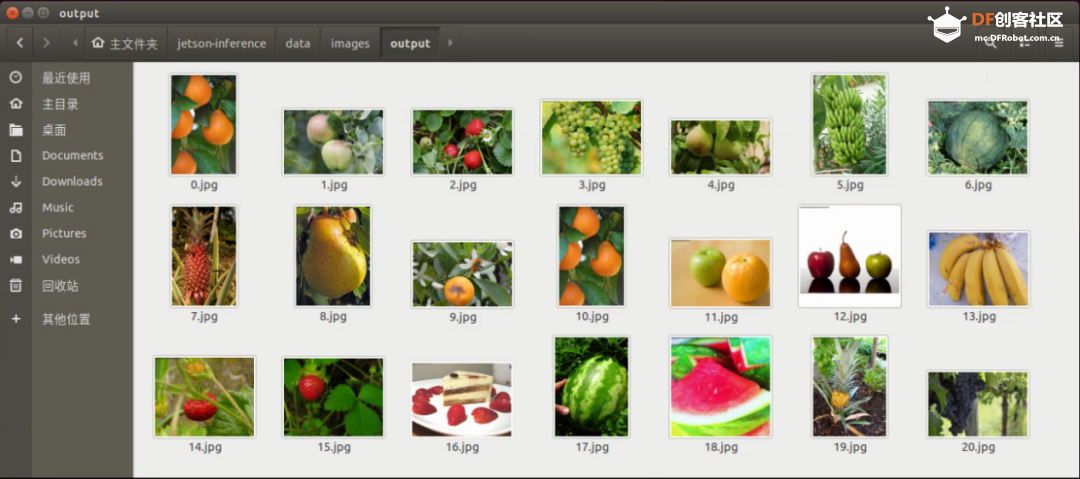Screen dimensions: 1080x479
Task: Click the file name label 20.jpg
Action: (978, 447)
